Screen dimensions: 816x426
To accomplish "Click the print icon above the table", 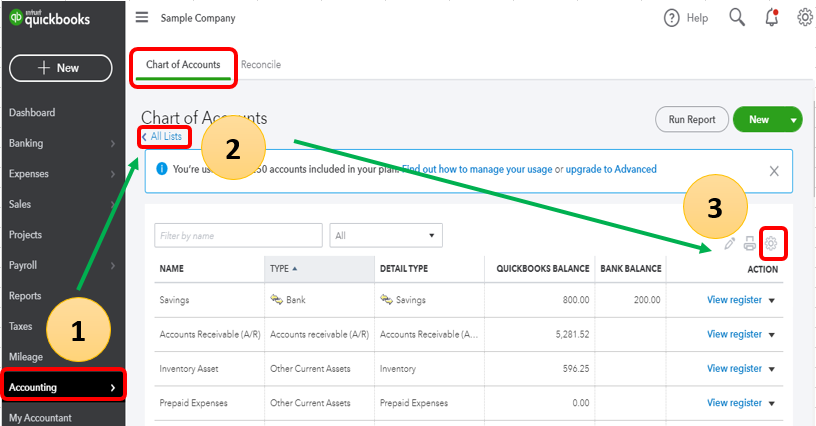I will pyautogui.click(x=750, y=243).
